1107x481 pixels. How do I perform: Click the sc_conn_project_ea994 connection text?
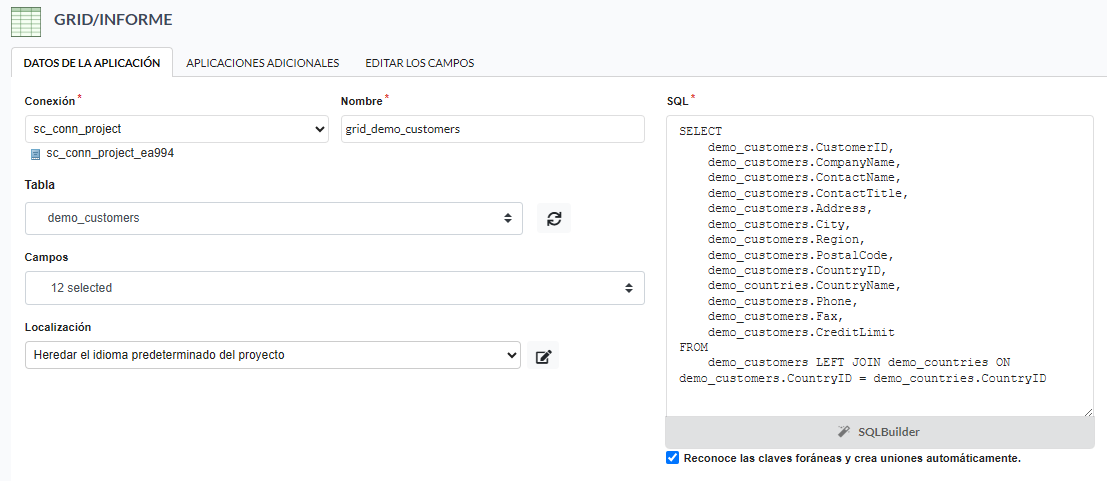point(110,153)
